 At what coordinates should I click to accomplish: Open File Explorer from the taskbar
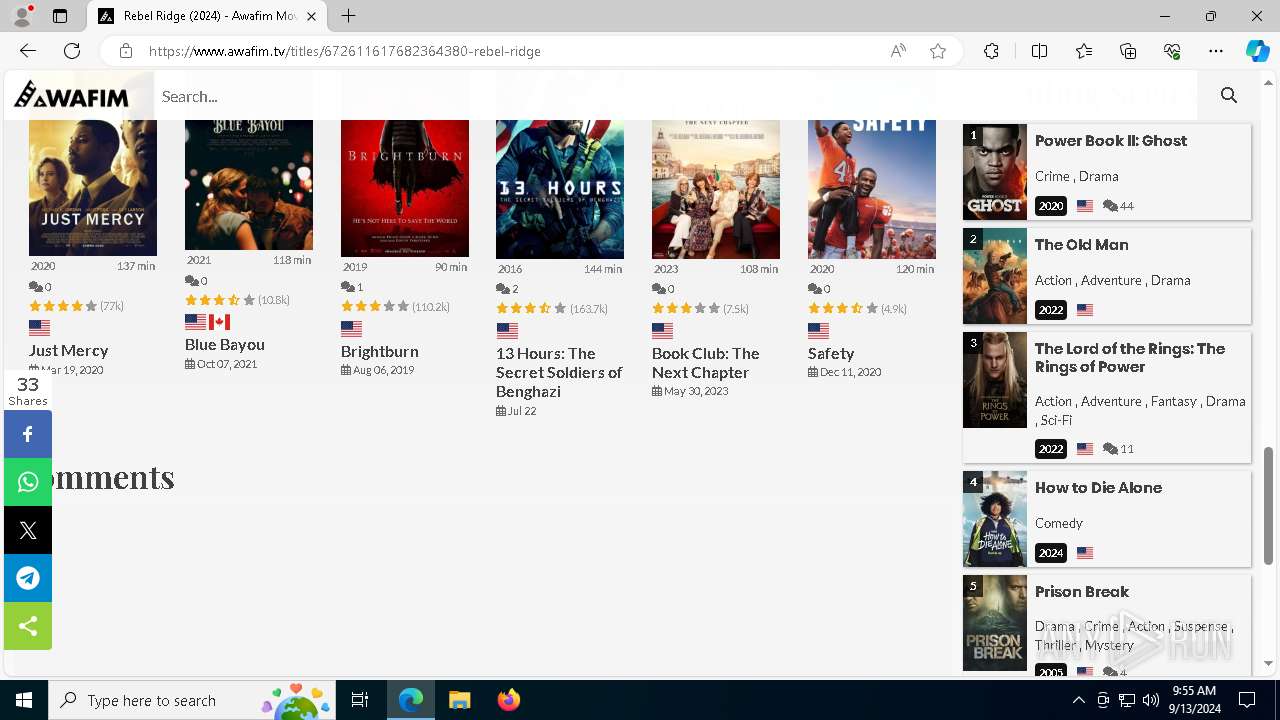(459, 700)
